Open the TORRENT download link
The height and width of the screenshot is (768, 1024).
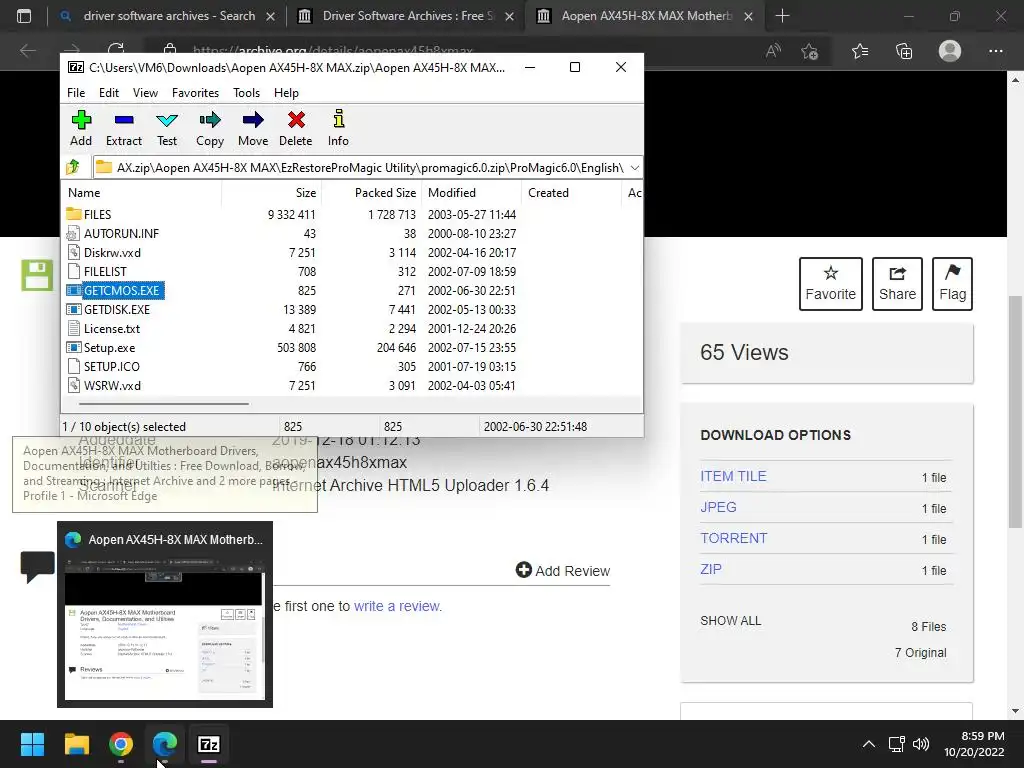[x=733, y=538]
